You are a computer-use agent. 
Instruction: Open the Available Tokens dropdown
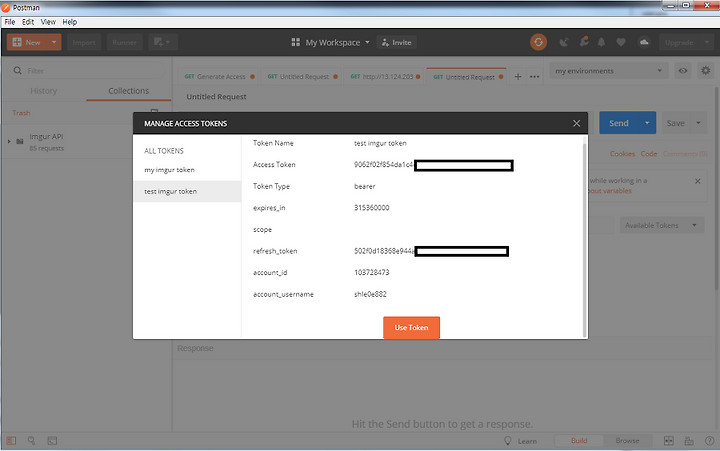point(662,226)
